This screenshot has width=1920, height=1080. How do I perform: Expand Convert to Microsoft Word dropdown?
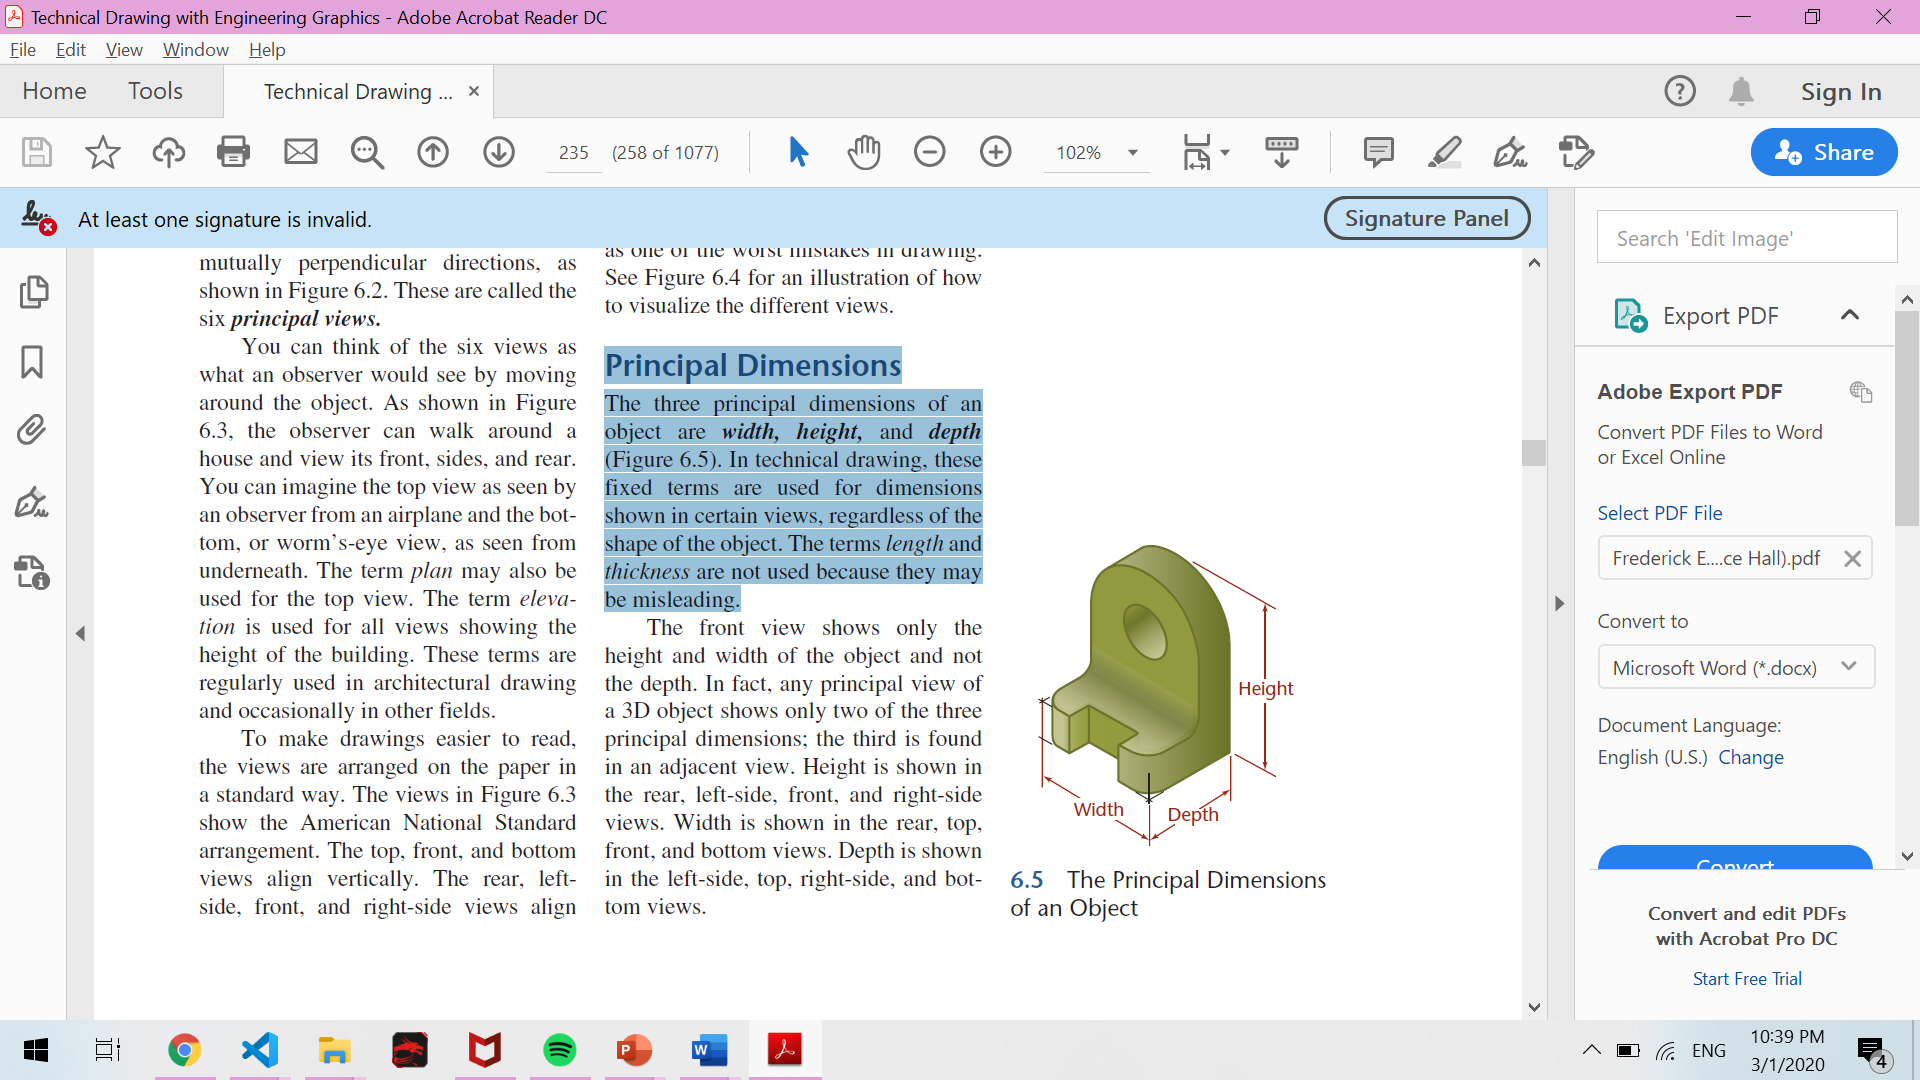pos(1848,667)
